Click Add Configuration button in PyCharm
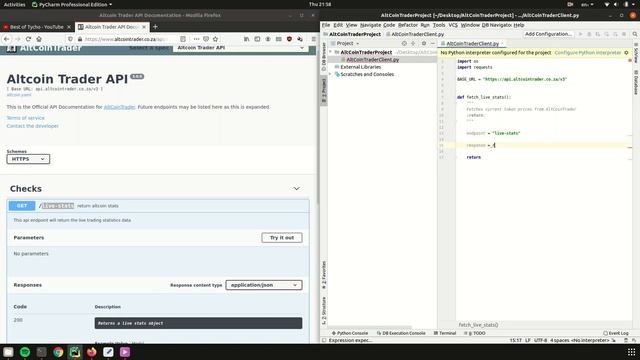The image size is (640, 360). click(548, 34)
